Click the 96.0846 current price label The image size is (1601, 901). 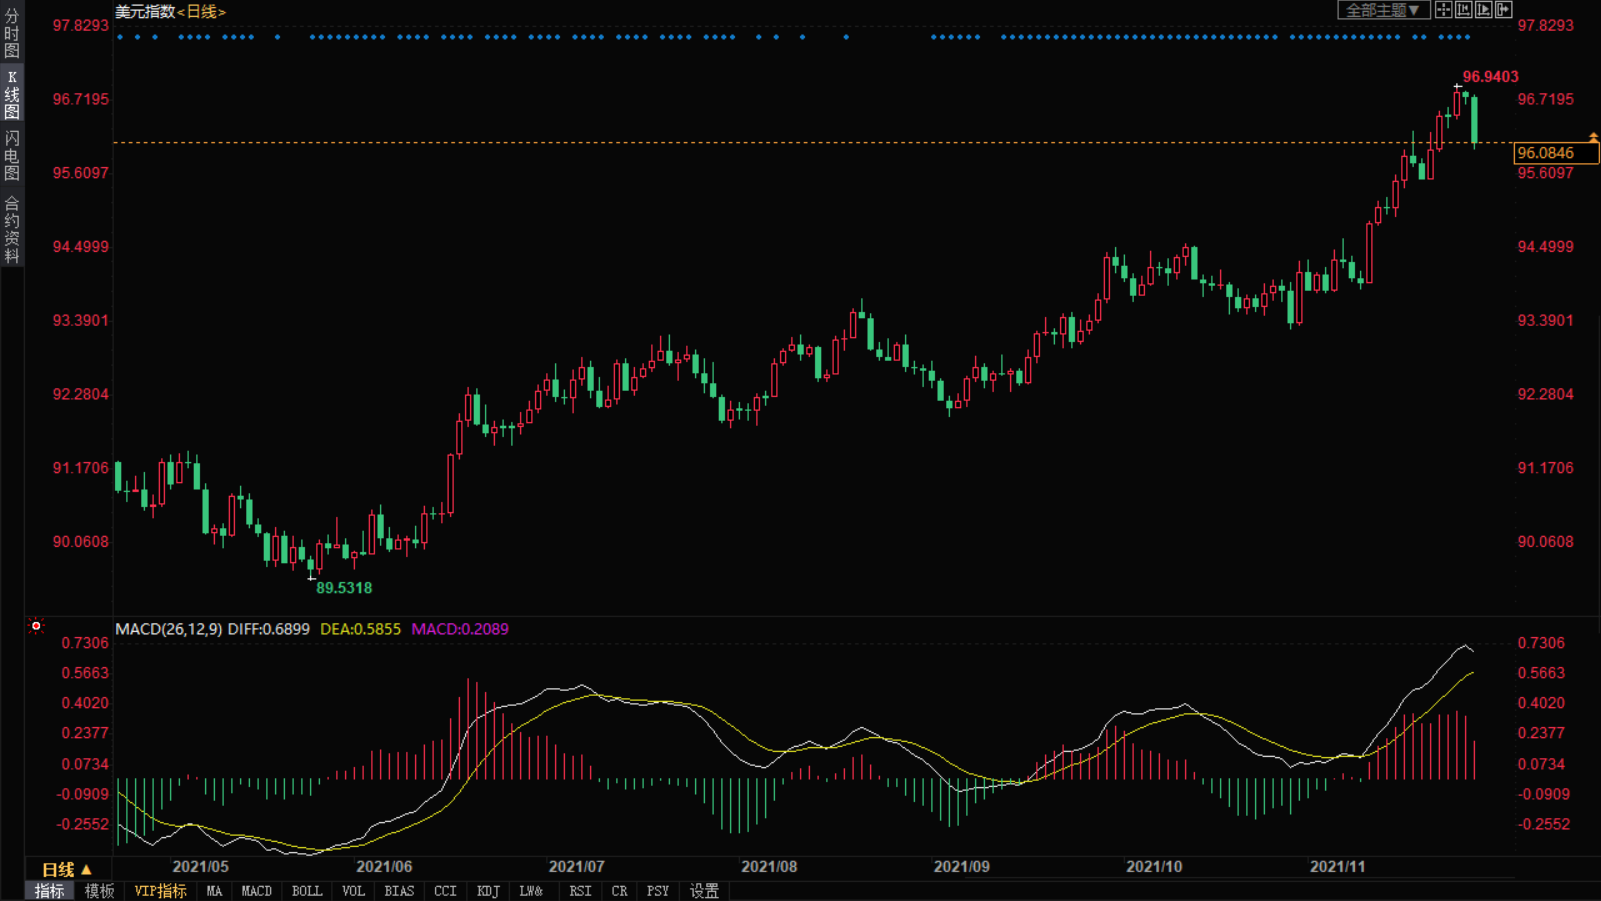[1555, 153]
